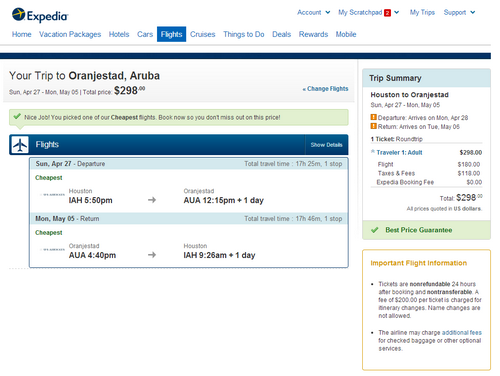Image resolution: width=500 pixels, height=376 pixels.
Task: Click the Expedia logo icon
Action: click(18, 15)
